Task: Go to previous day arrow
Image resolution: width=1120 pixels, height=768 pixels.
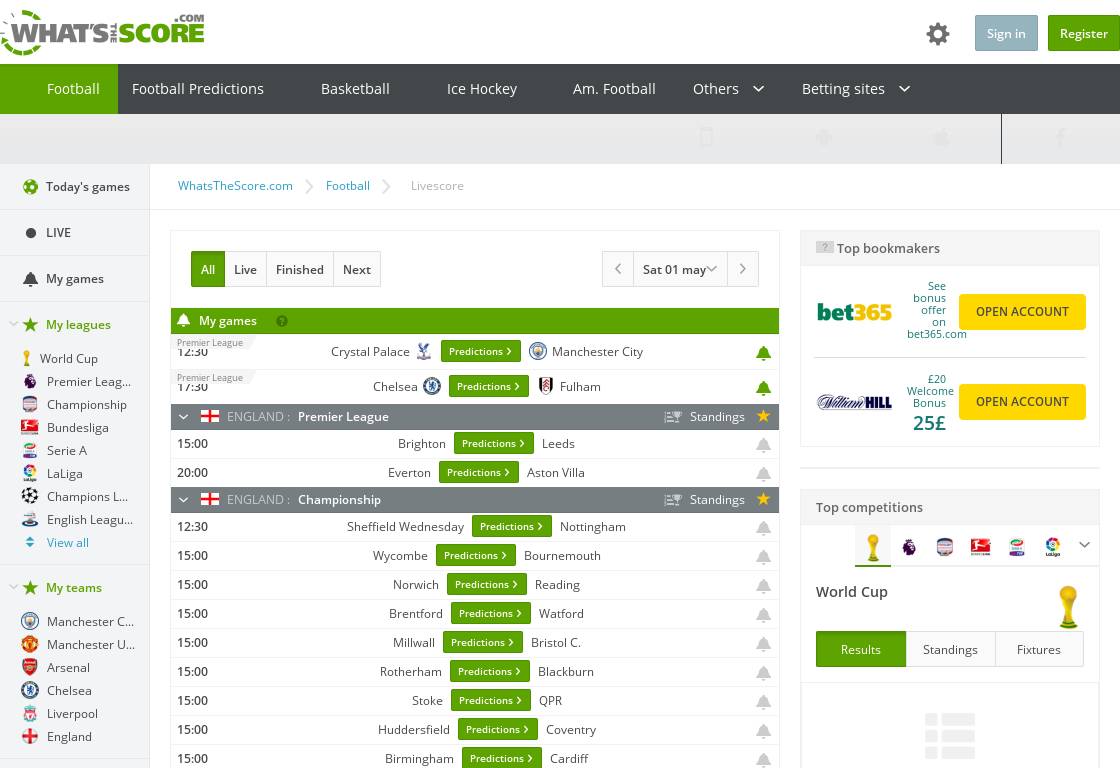Action: point(618,269)
